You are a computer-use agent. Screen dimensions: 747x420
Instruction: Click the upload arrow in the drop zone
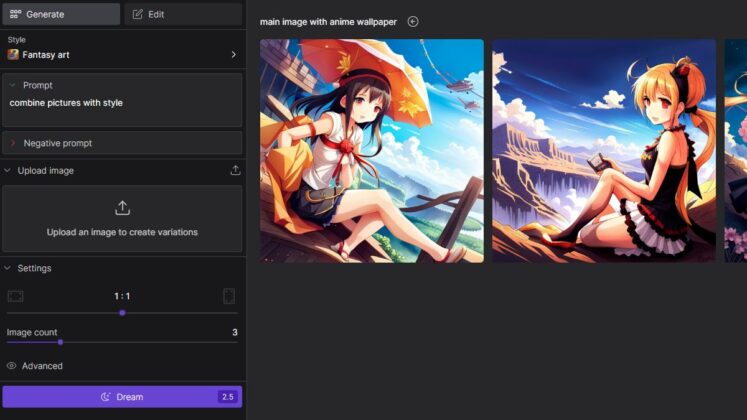pos(122,208)
